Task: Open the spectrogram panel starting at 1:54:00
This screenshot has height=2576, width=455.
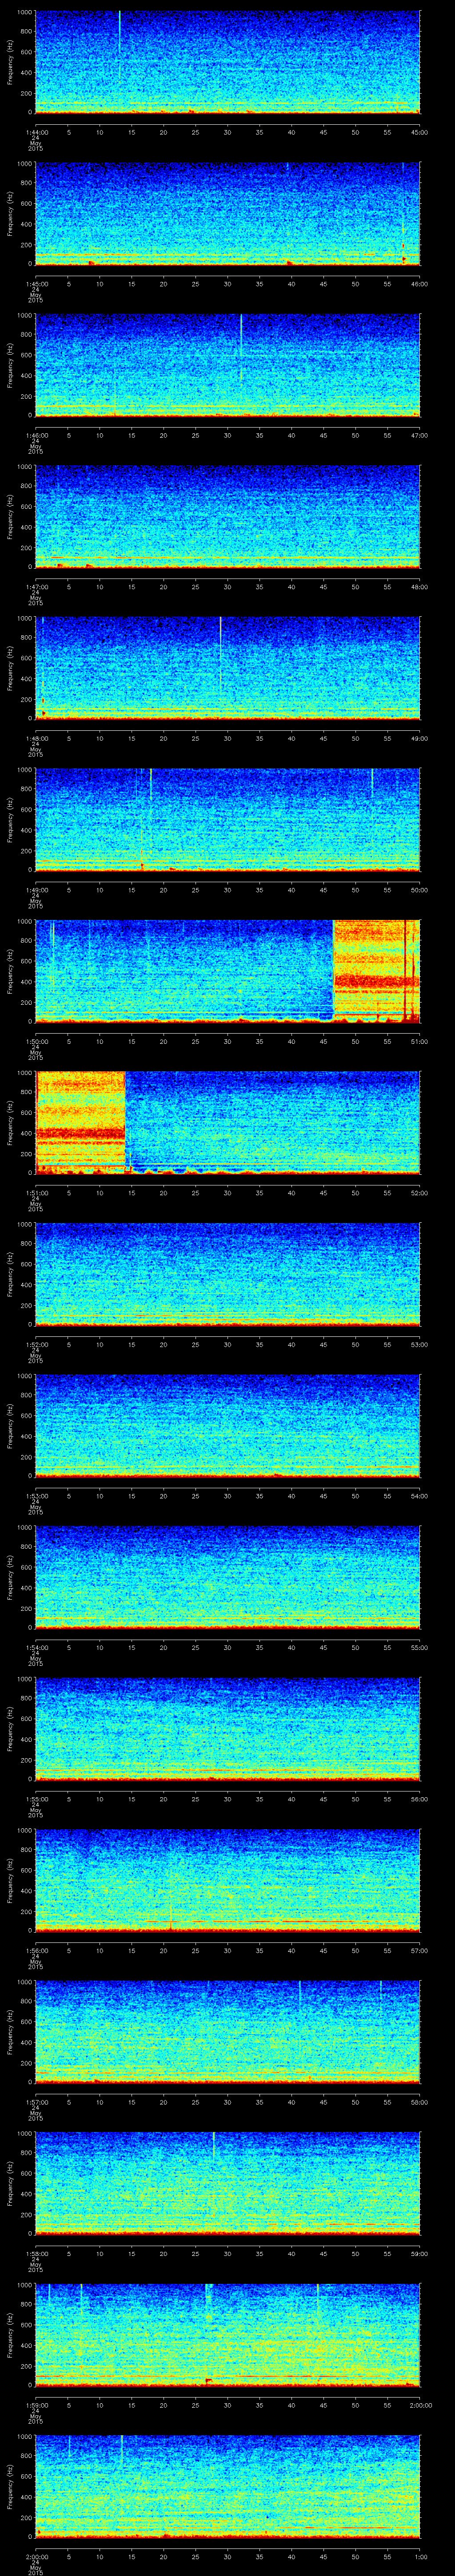Action: (228, 1576)
